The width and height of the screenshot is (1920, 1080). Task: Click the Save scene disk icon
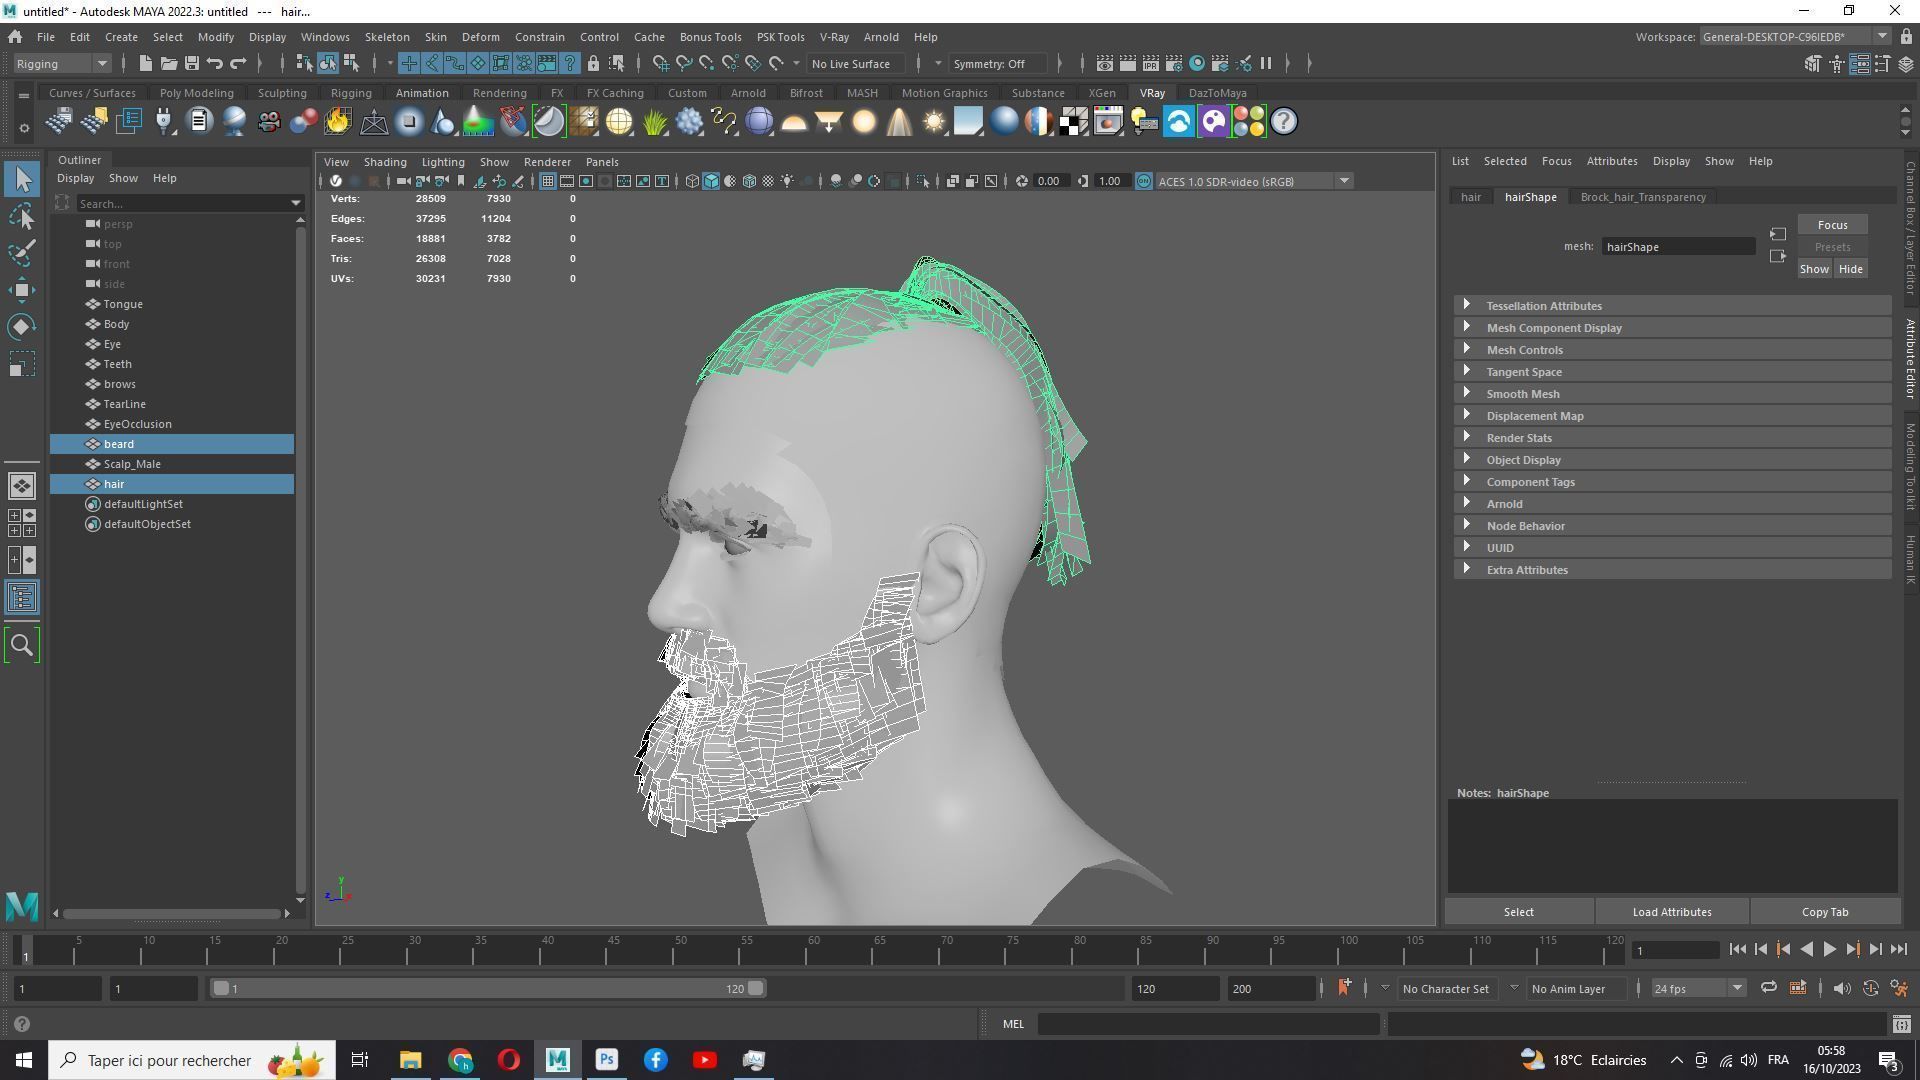click(x=191, y=63)
